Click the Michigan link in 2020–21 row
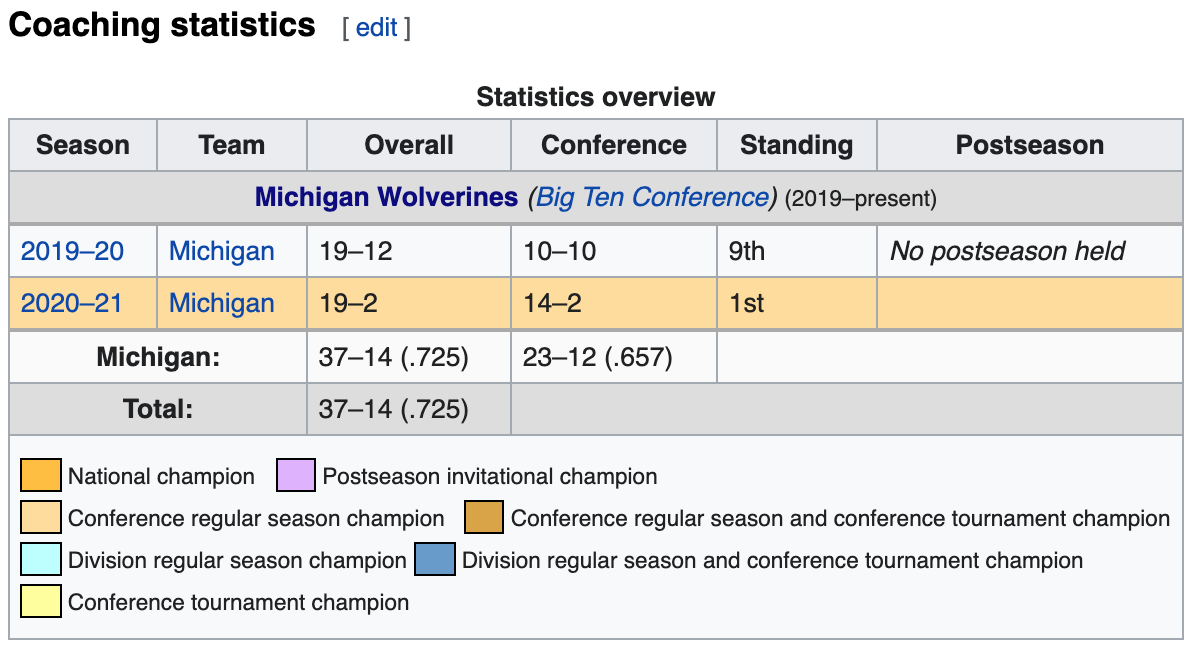This screenshot has height=648, width=1190. tap(222, 303)
